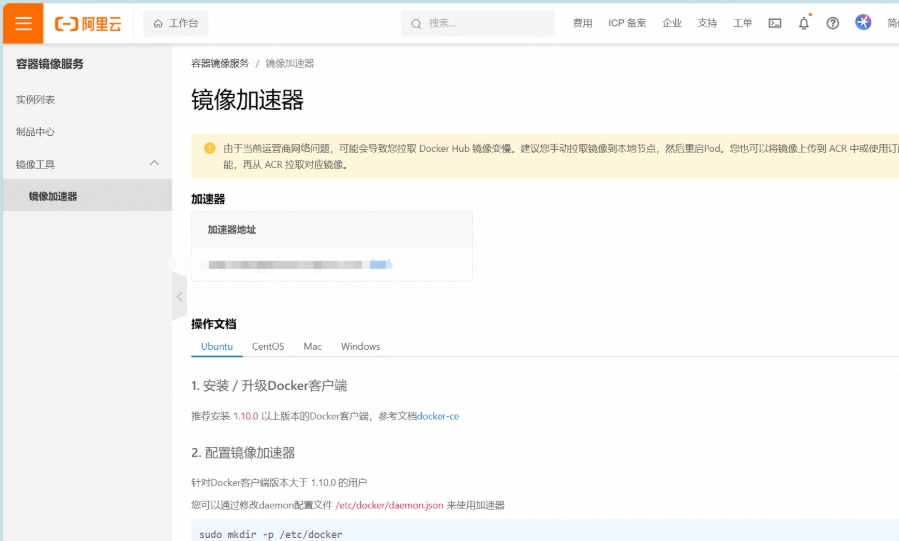The width and height of the screenshot is (899, 541).
Task: Click the 容器镜像服务 sidebar title
Action: click(50, 64)
